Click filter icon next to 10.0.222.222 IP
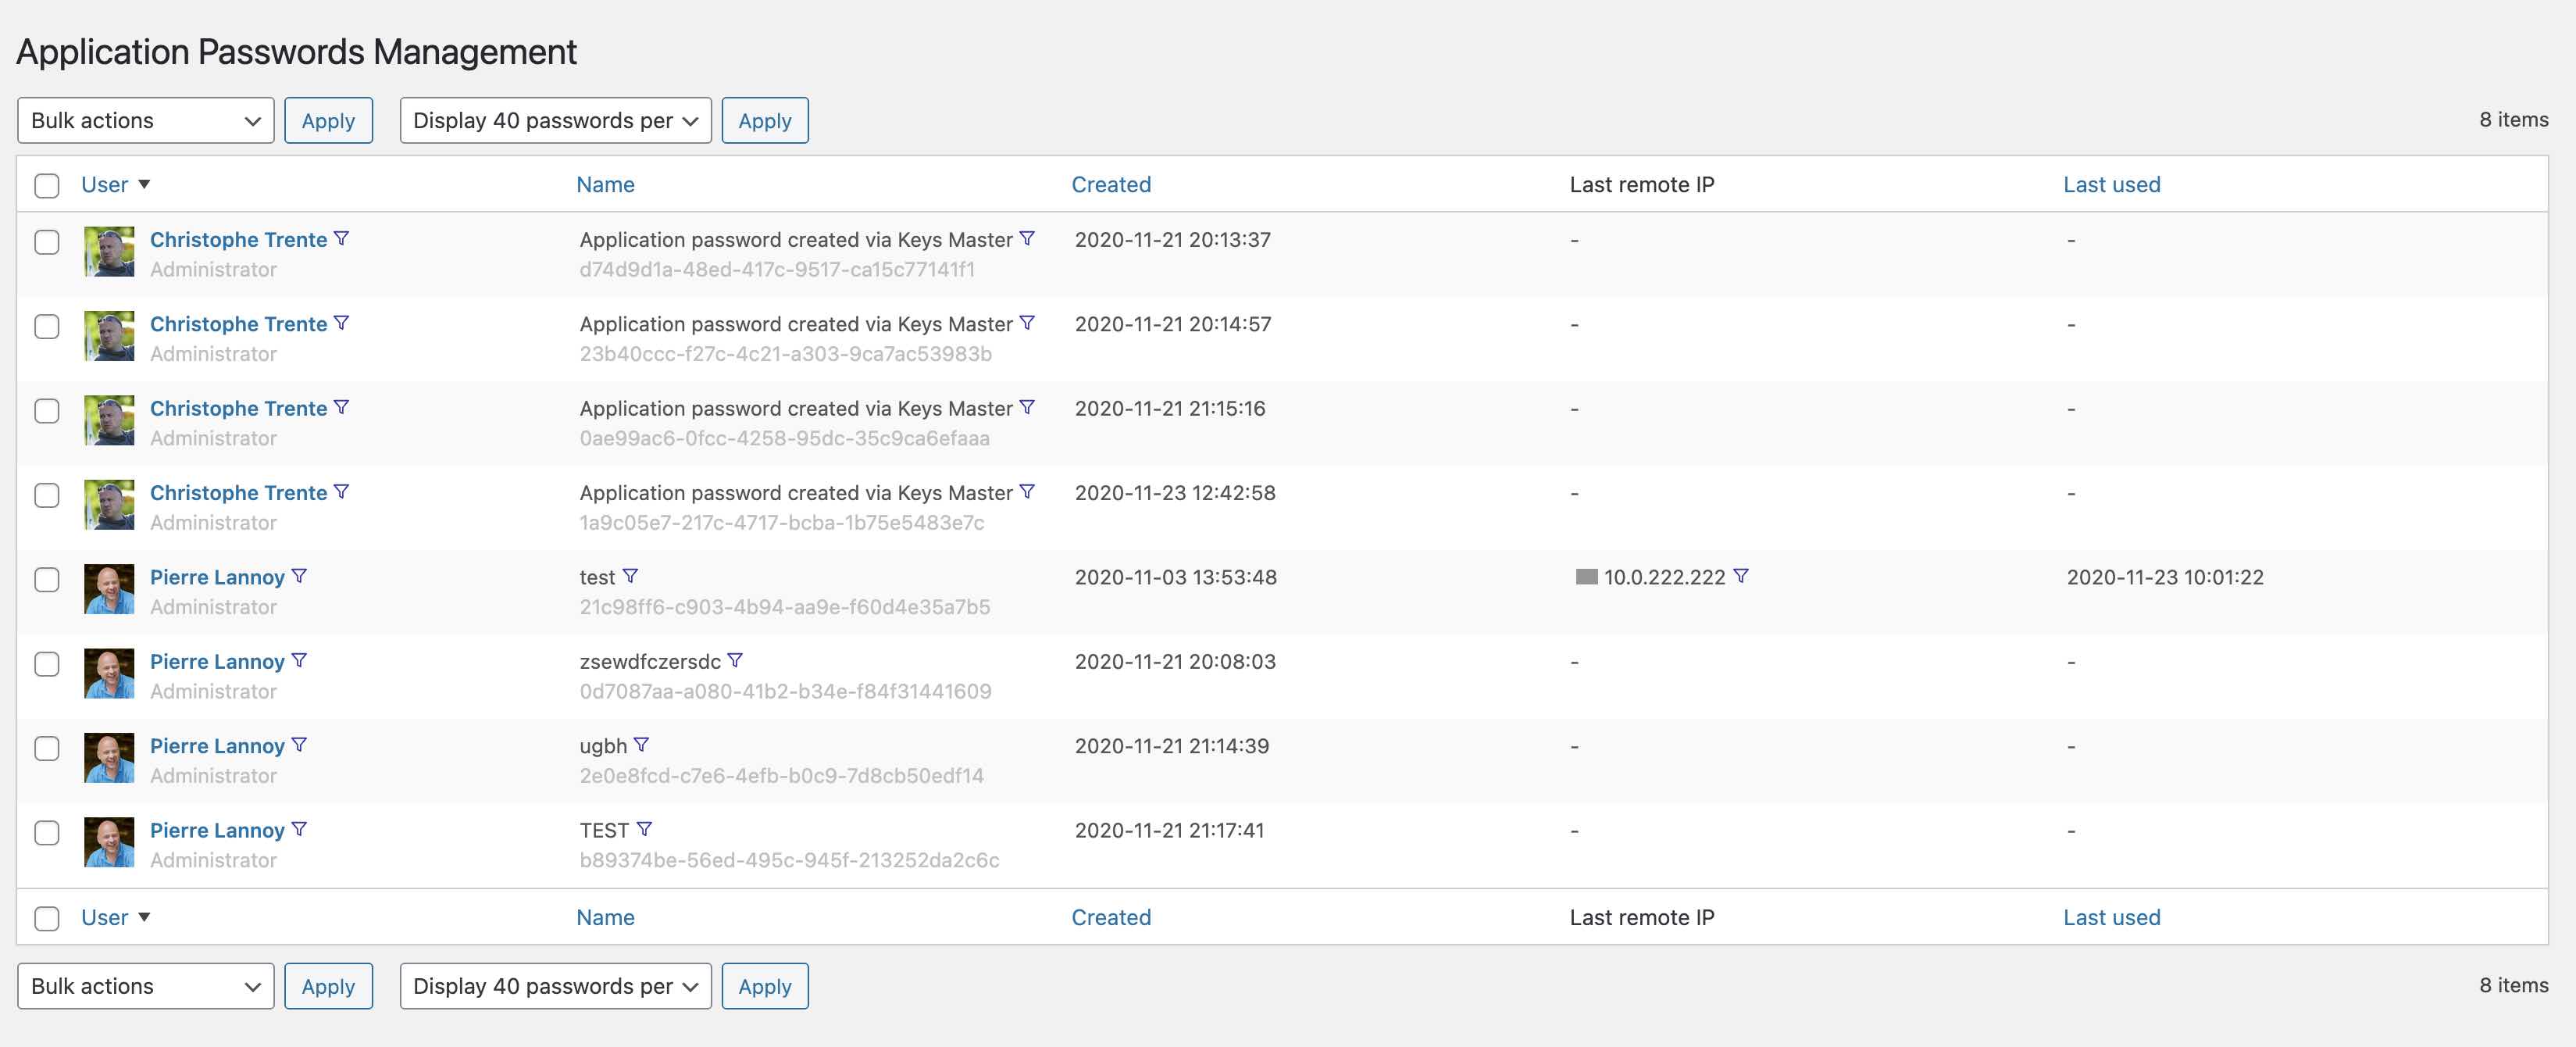Viewport: 2576px width, 1047px height. 1740,576
